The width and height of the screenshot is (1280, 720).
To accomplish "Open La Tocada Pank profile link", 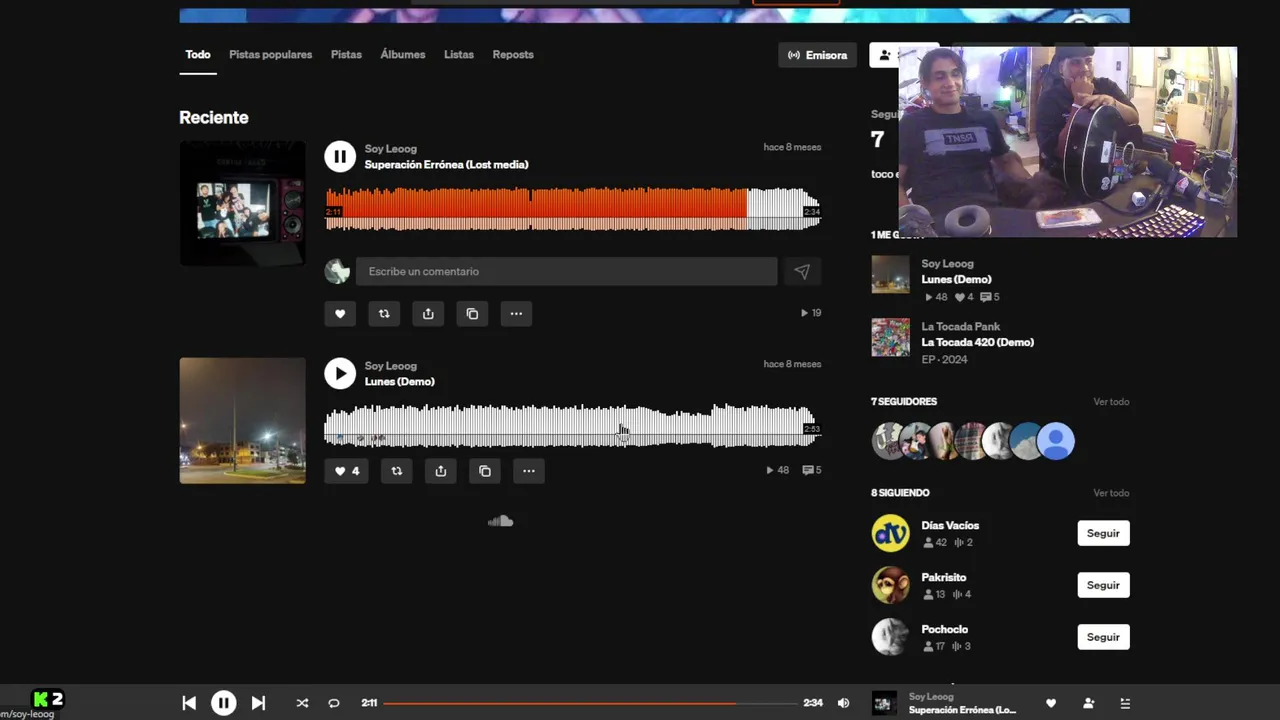I will pyautogui.click(x=960, y=327).
